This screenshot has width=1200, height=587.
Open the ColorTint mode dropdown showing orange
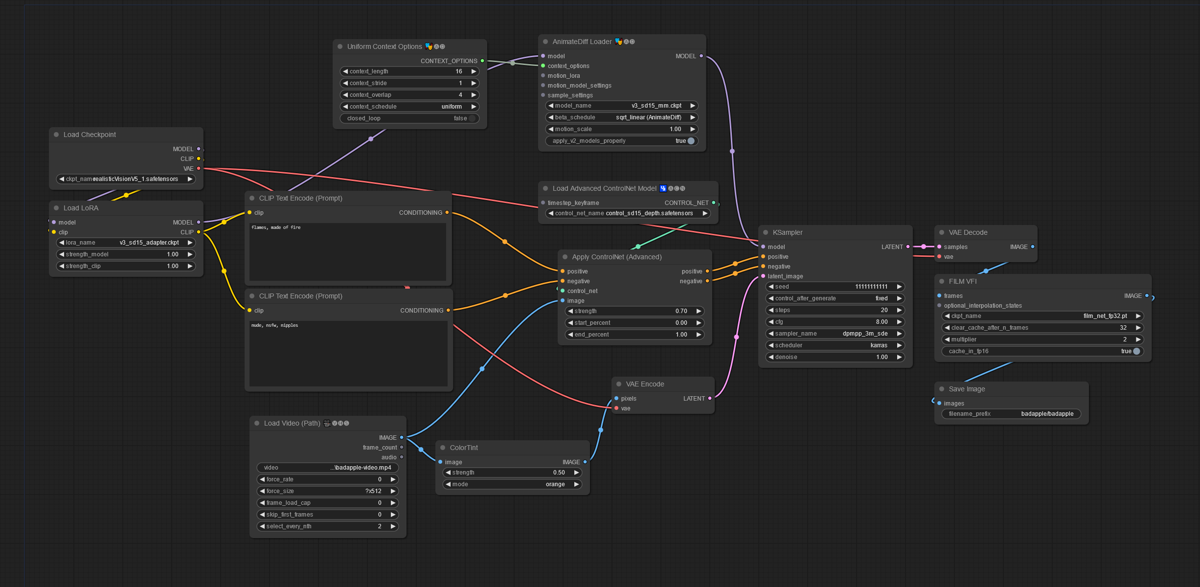(510, 484)
